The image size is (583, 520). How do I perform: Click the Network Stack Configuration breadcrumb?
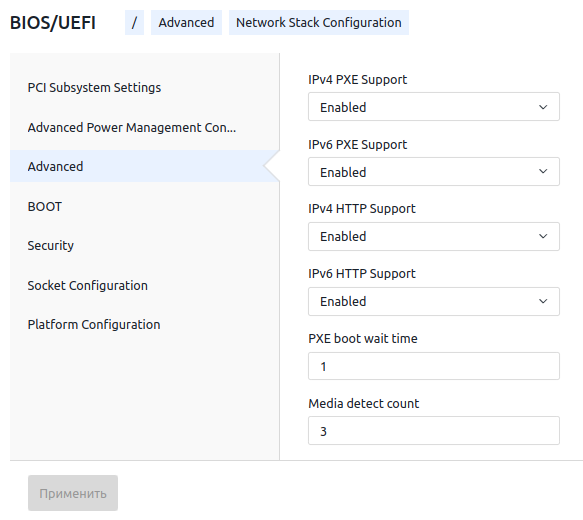pyautogui.click(x=319, y=23)
